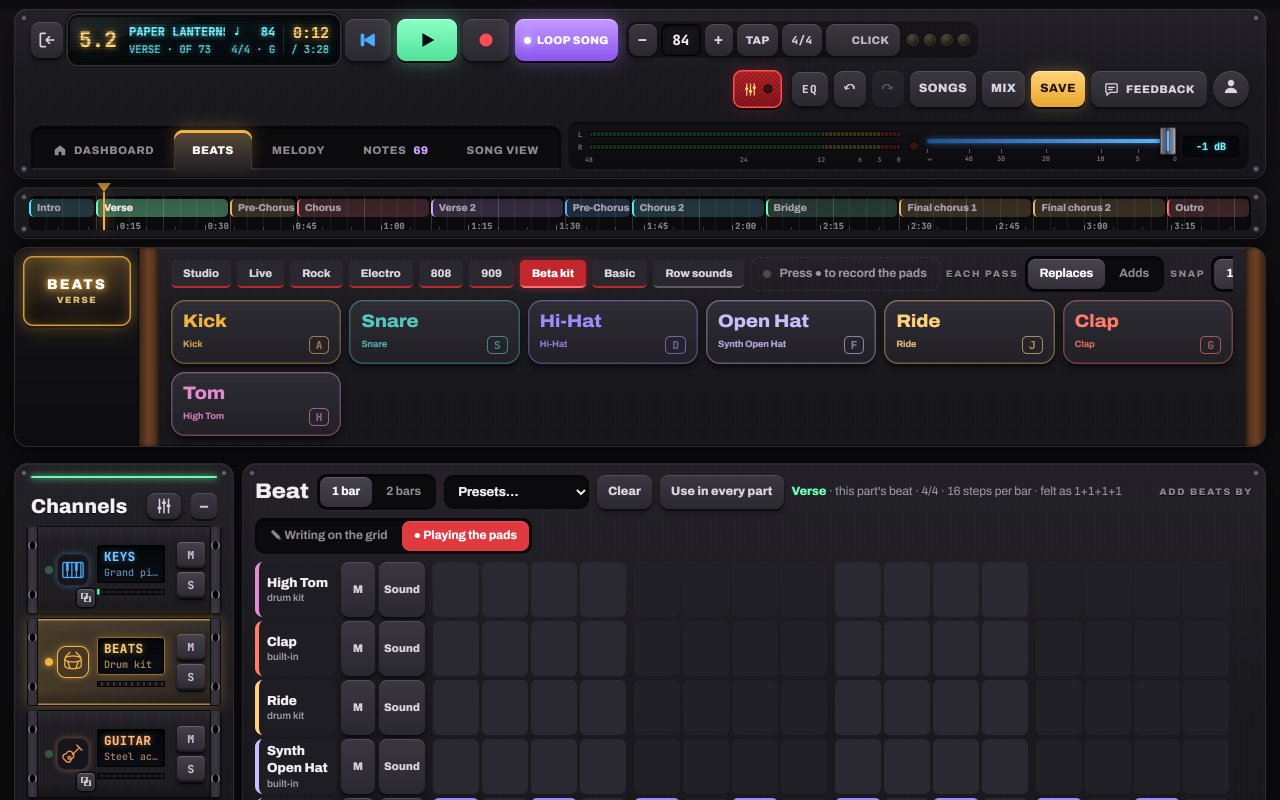1280x800 pixels.
Task: Click the Use in every part button
Action: pos(721,491)
